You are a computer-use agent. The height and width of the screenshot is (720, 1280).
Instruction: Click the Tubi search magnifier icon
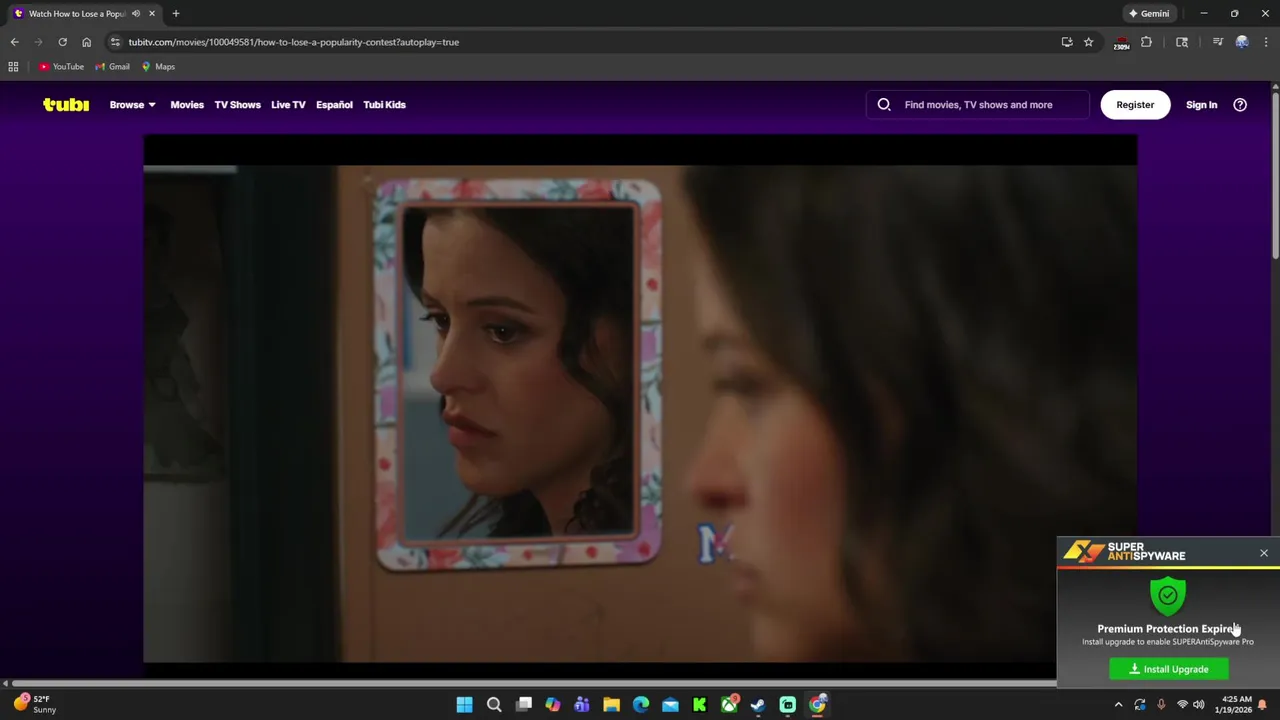pos(884,104)
